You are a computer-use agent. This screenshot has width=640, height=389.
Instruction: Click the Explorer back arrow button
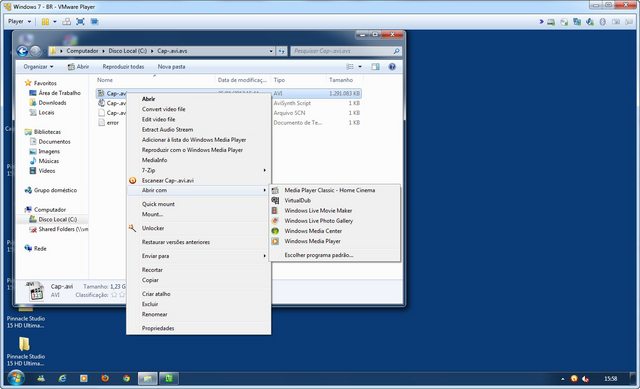[22, 51]
